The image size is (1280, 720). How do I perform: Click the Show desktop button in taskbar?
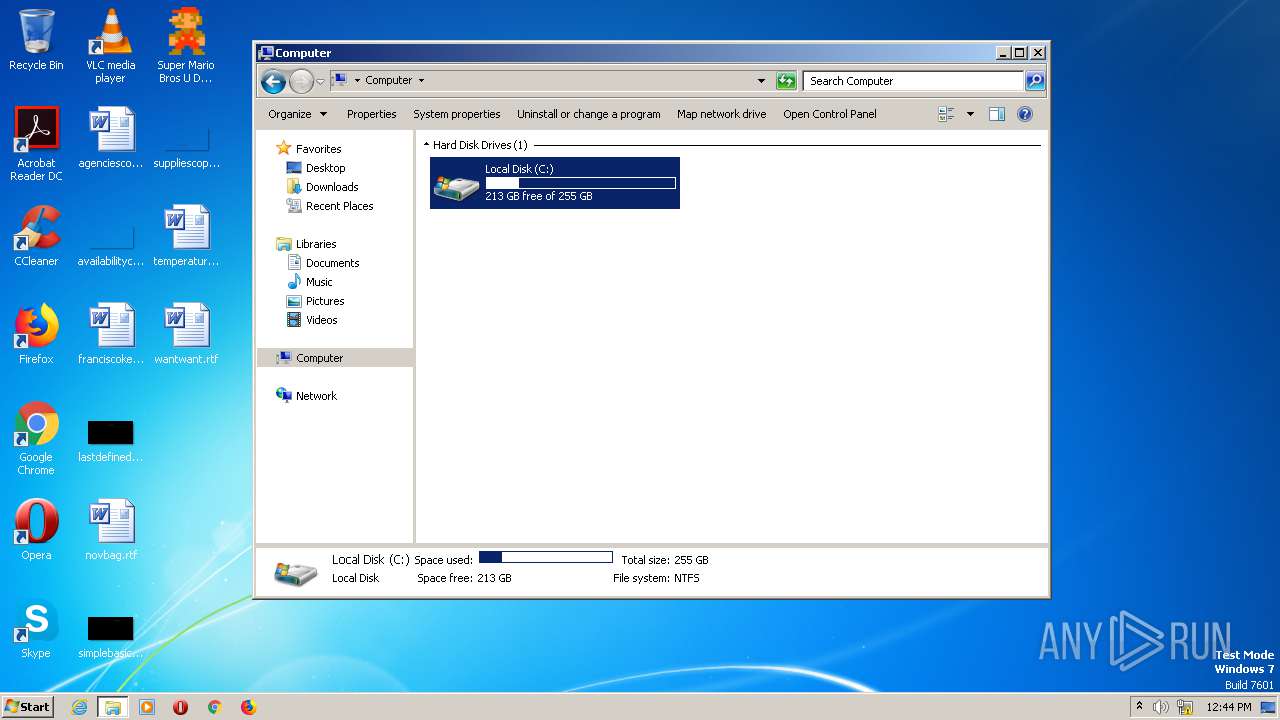1268,707
